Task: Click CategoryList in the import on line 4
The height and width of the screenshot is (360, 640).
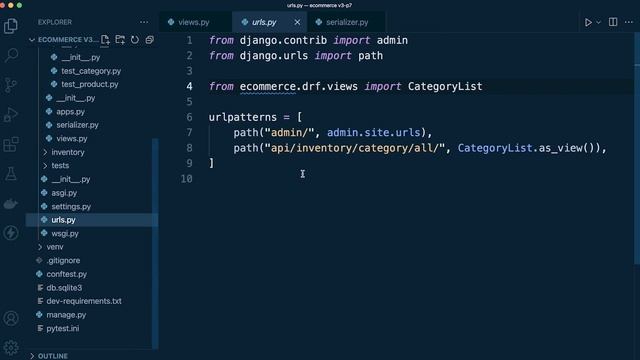Action: [445, 87]
